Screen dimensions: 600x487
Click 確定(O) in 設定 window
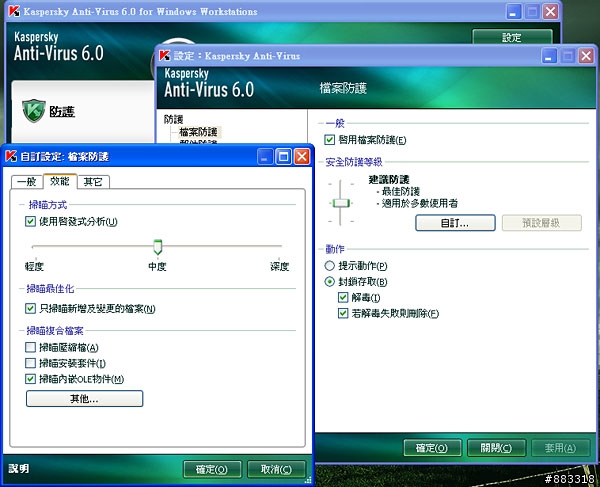[432, 448]
